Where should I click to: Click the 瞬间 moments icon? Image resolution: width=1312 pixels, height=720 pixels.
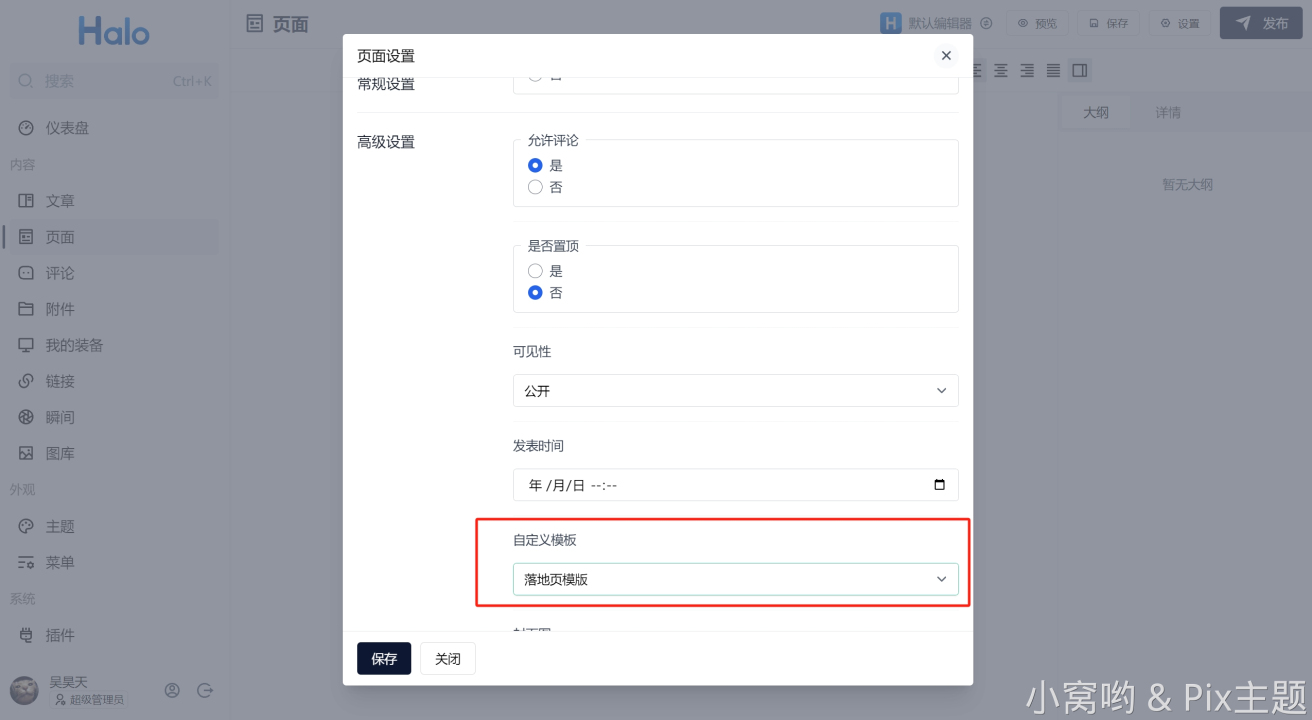[26, 417]
